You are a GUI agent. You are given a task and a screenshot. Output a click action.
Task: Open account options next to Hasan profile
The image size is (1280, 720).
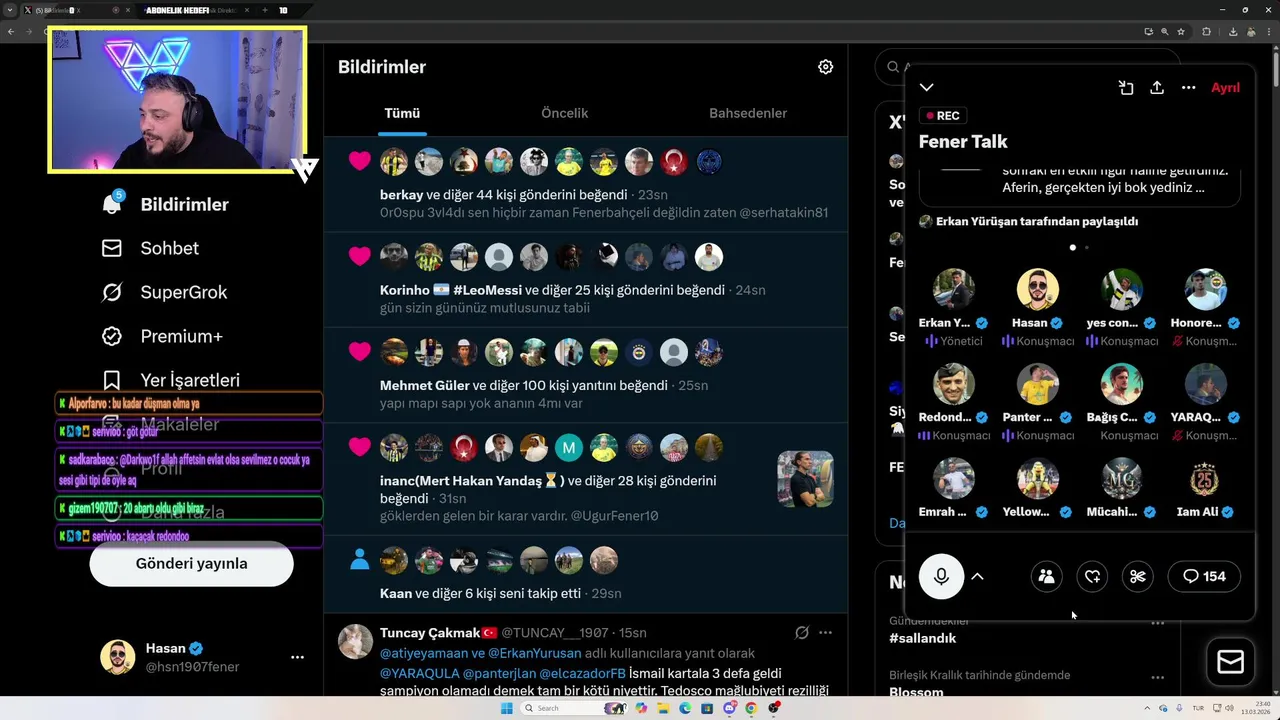coord(297,657)
